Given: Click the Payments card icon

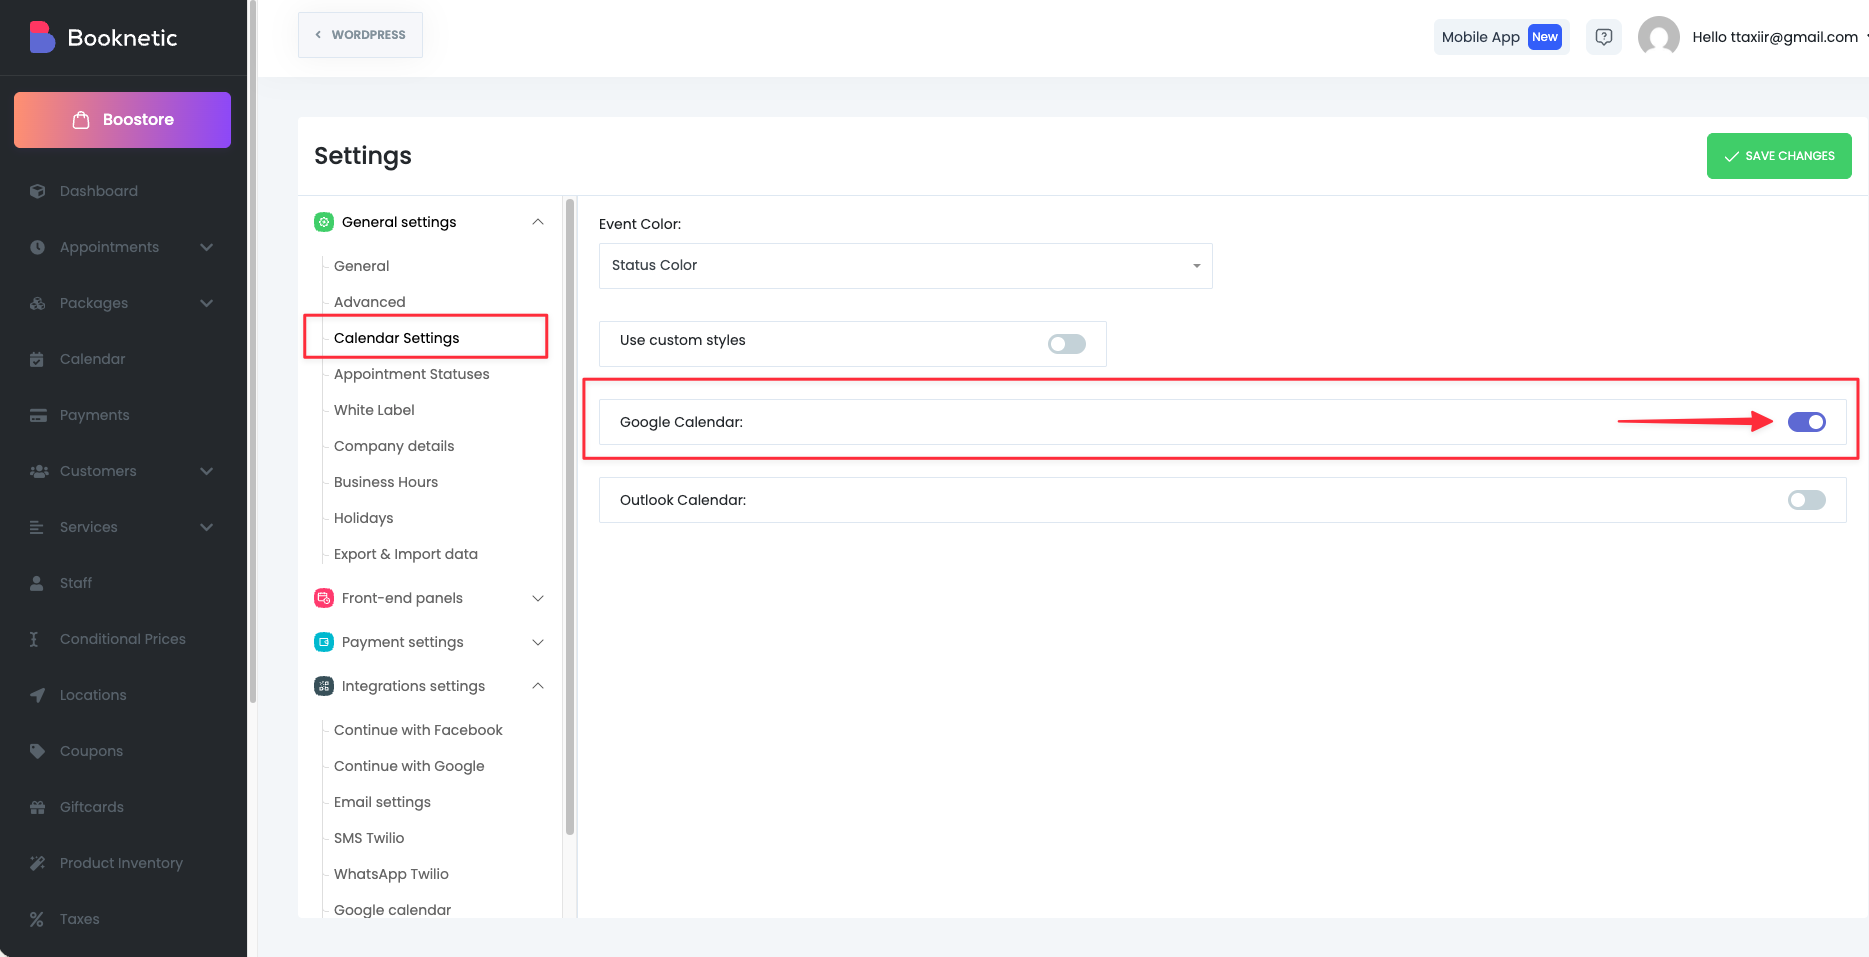Looking at the screenshot, I should 38,415.
